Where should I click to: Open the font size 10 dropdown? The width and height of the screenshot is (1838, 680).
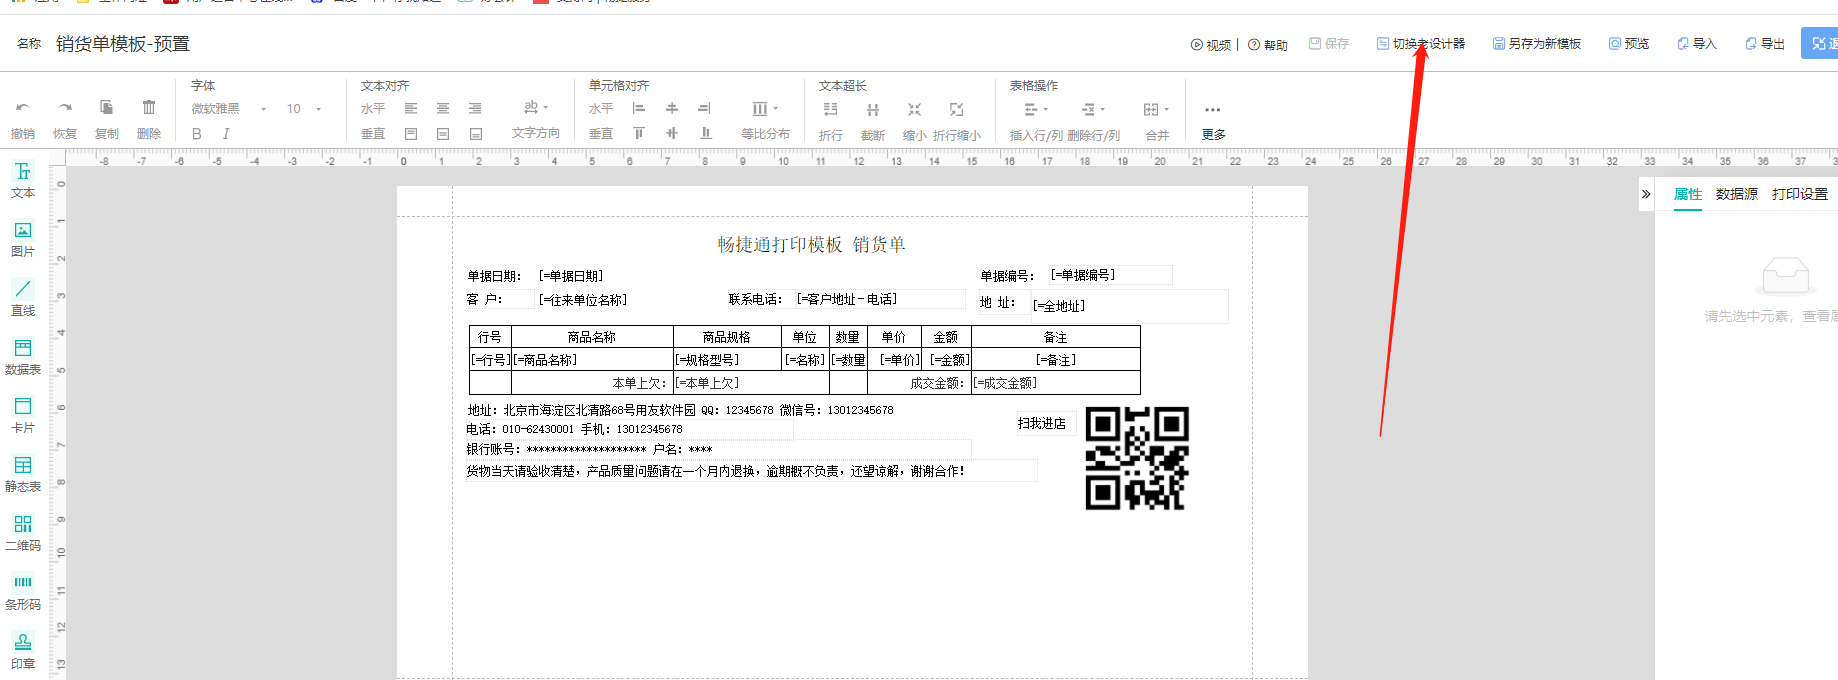pos(304,109)
